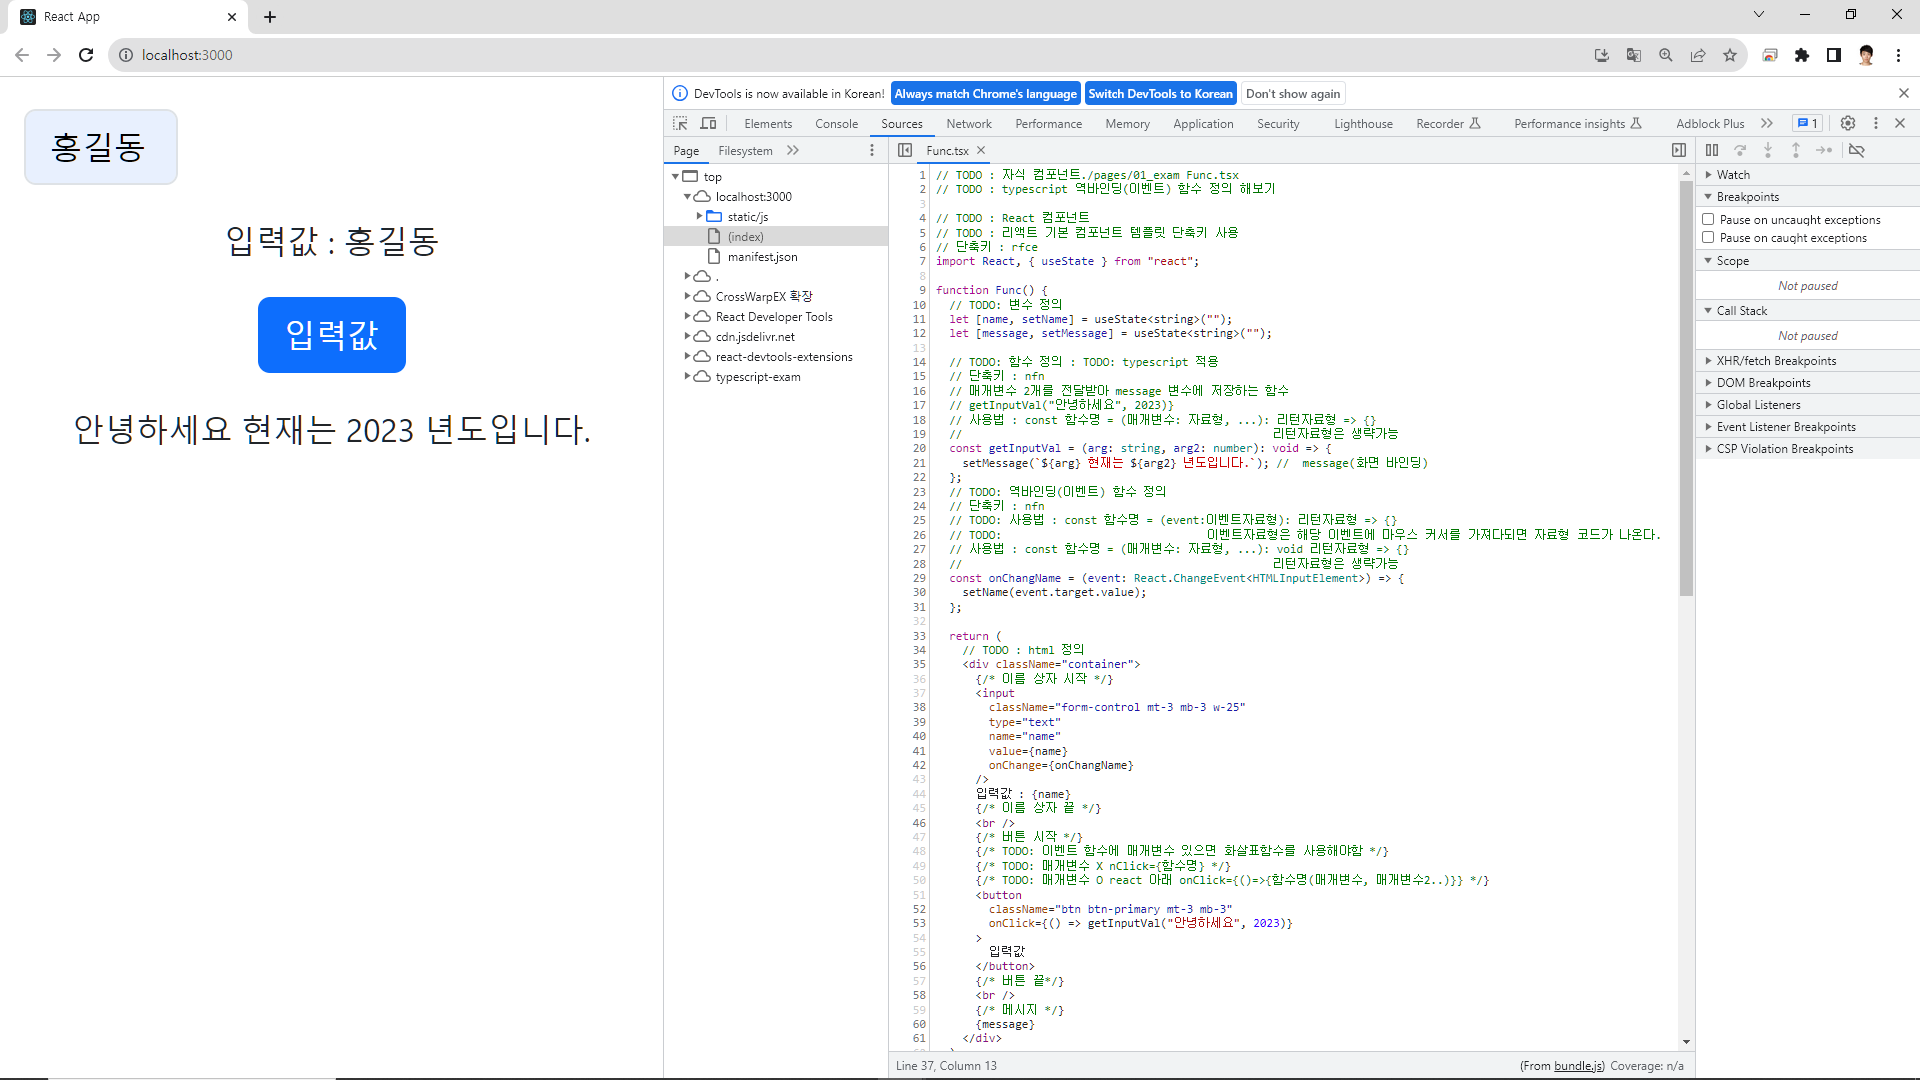Reload the page in Chrome
The width and height of the screenshot is (1920, 1080).
[86, 55]
